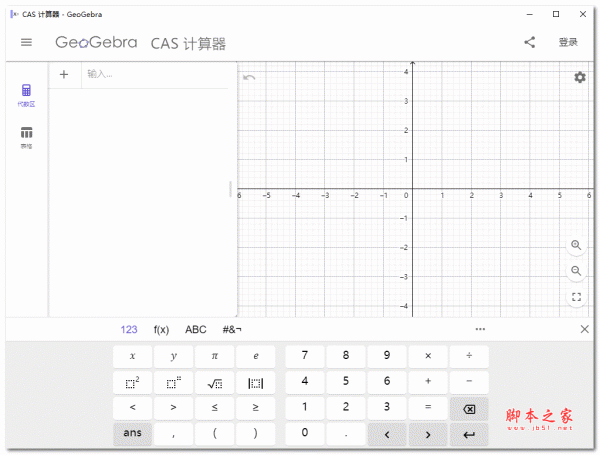Tap the y variable key

pyautogui.click(x=173, y=356)
